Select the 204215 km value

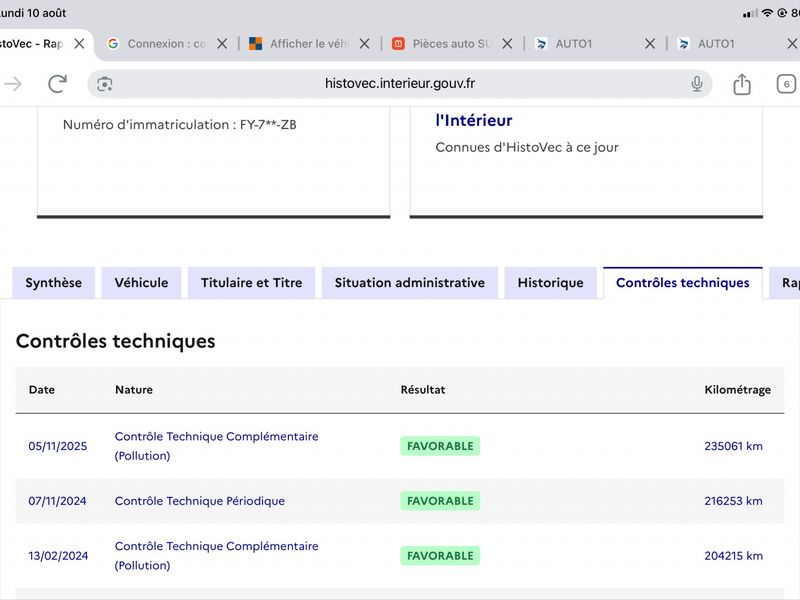tap(734, 556)
